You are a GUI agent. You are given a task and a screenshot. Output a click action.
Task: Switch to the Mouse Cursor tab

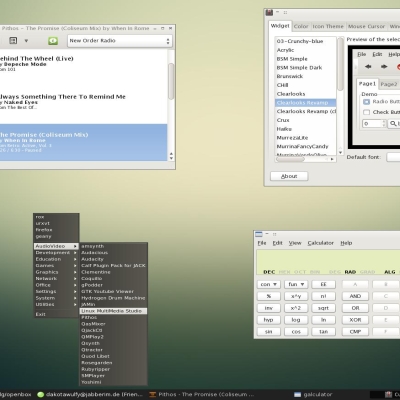(x=366, y=26)
